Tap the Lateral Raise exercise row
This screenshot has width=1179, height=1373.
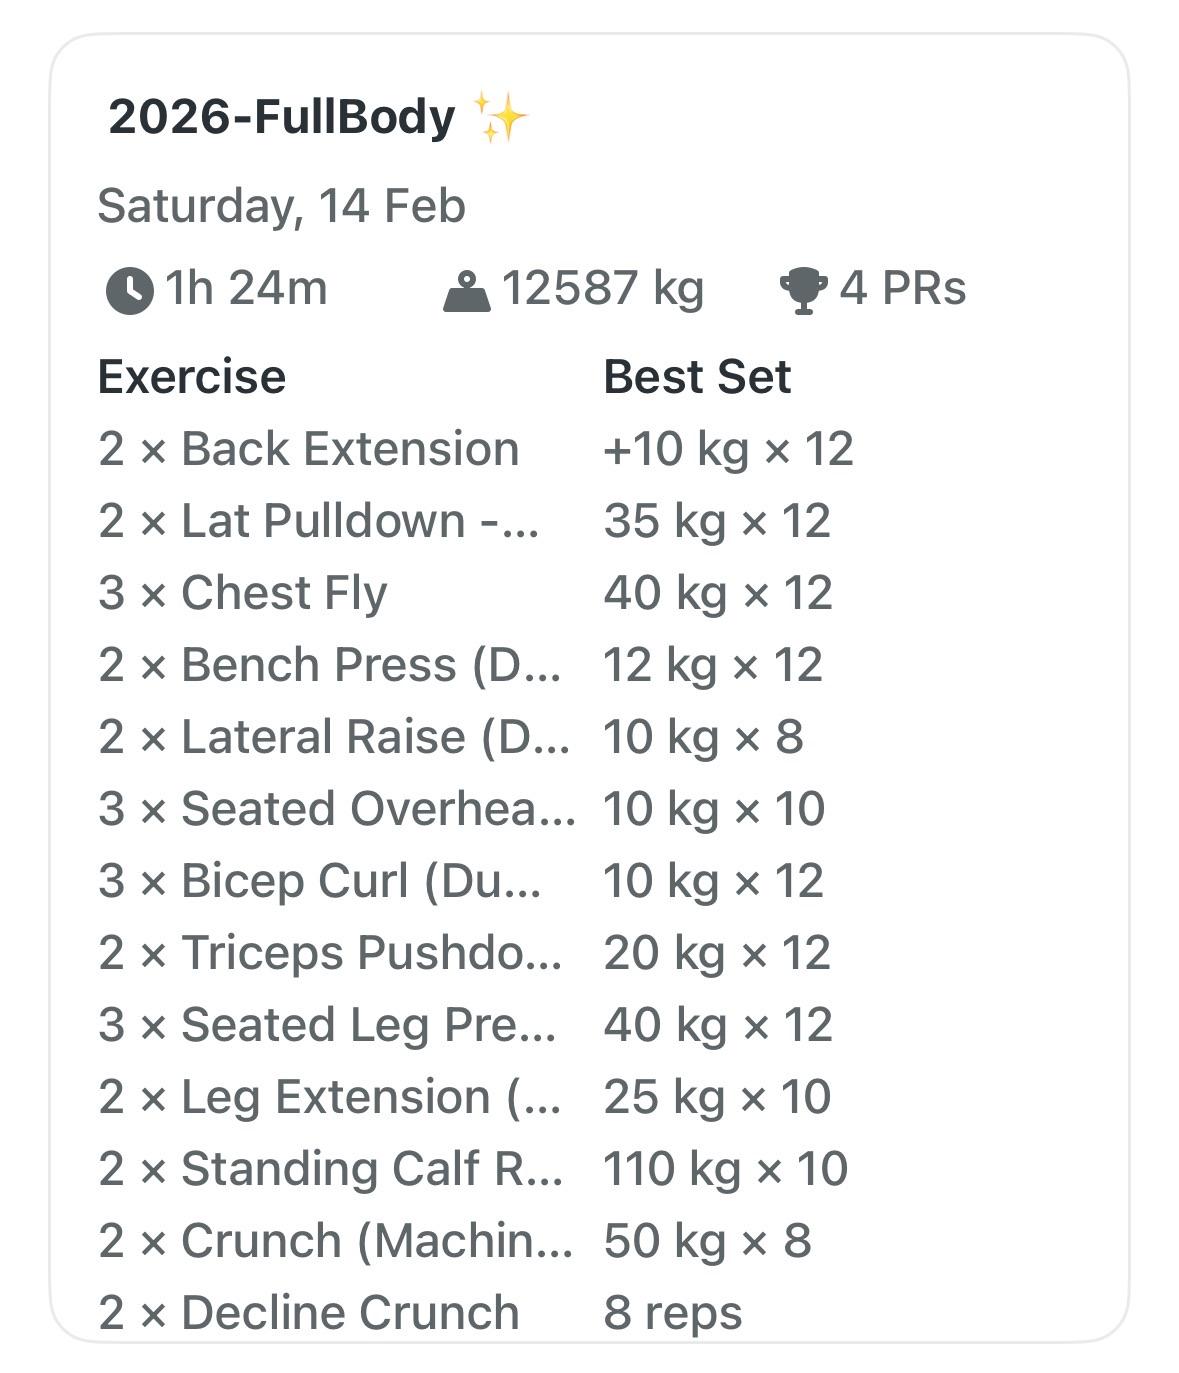pos(334,737)
